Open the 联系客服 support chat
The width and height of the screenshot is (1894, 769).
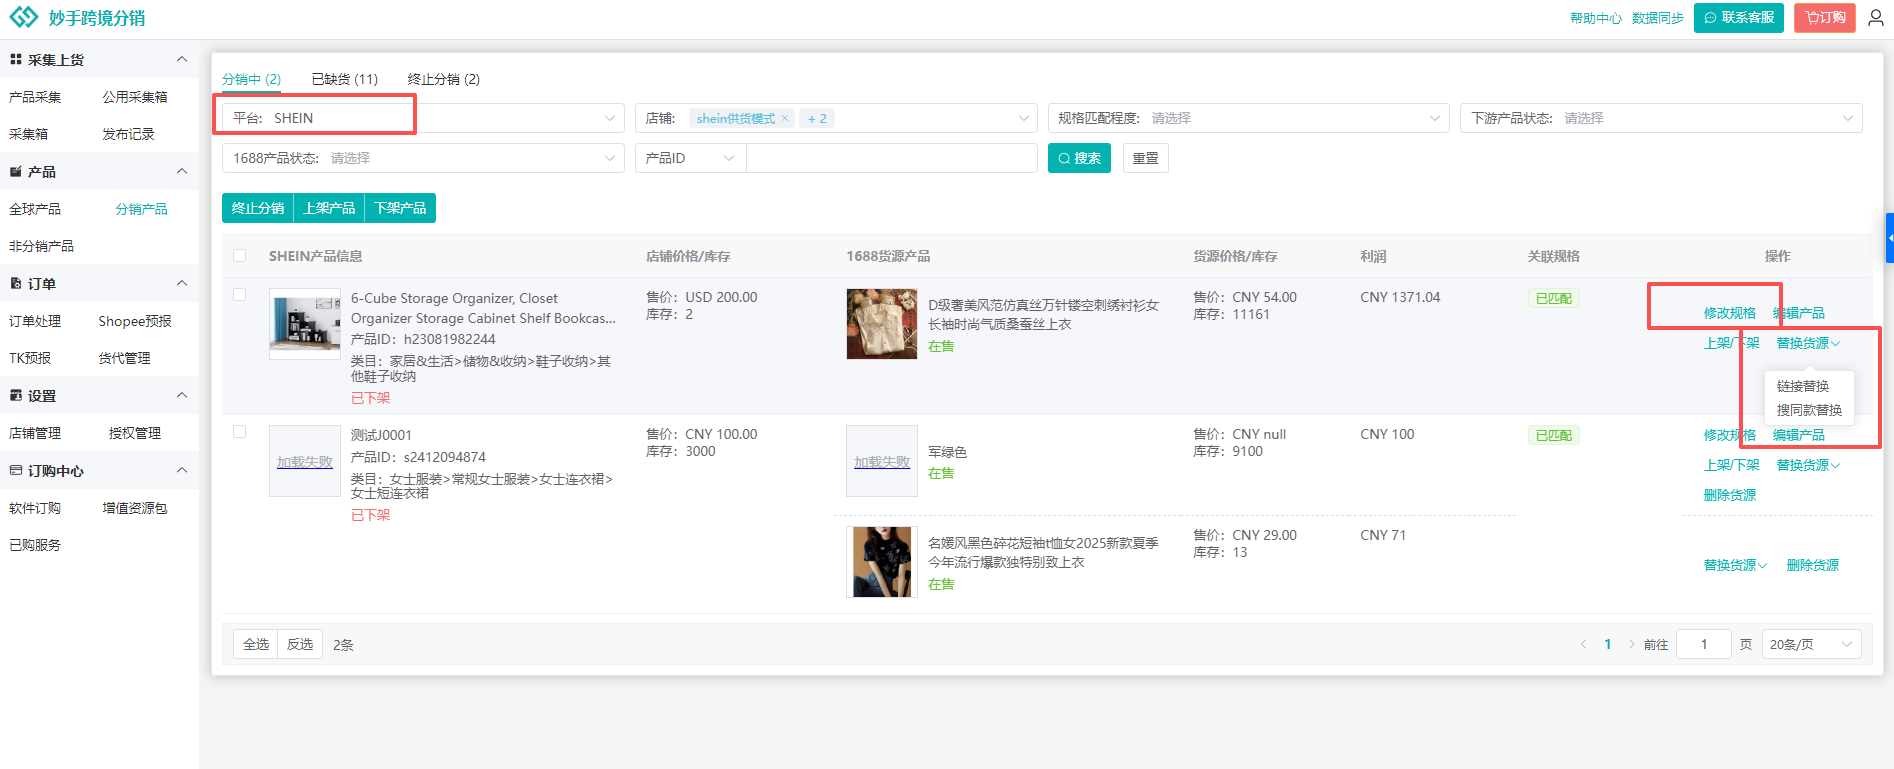pyautogui.click(x=1738, y=18)
